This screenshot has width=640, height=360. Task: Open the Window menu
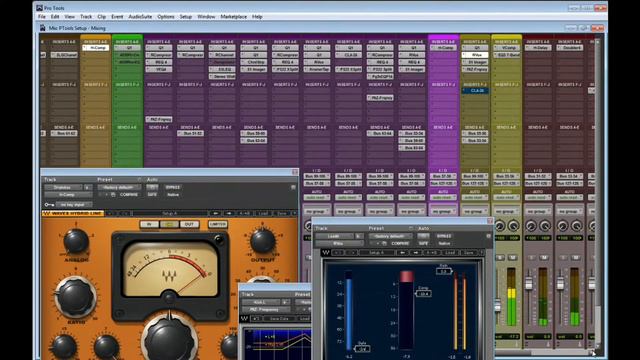(x=206, y=17)
